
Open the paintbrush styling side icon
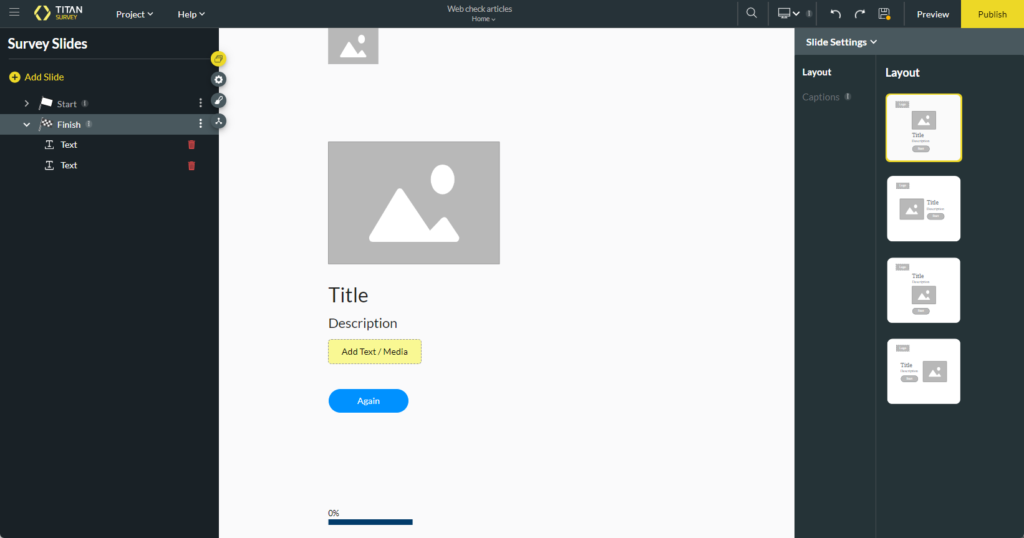tap(218, 101)
